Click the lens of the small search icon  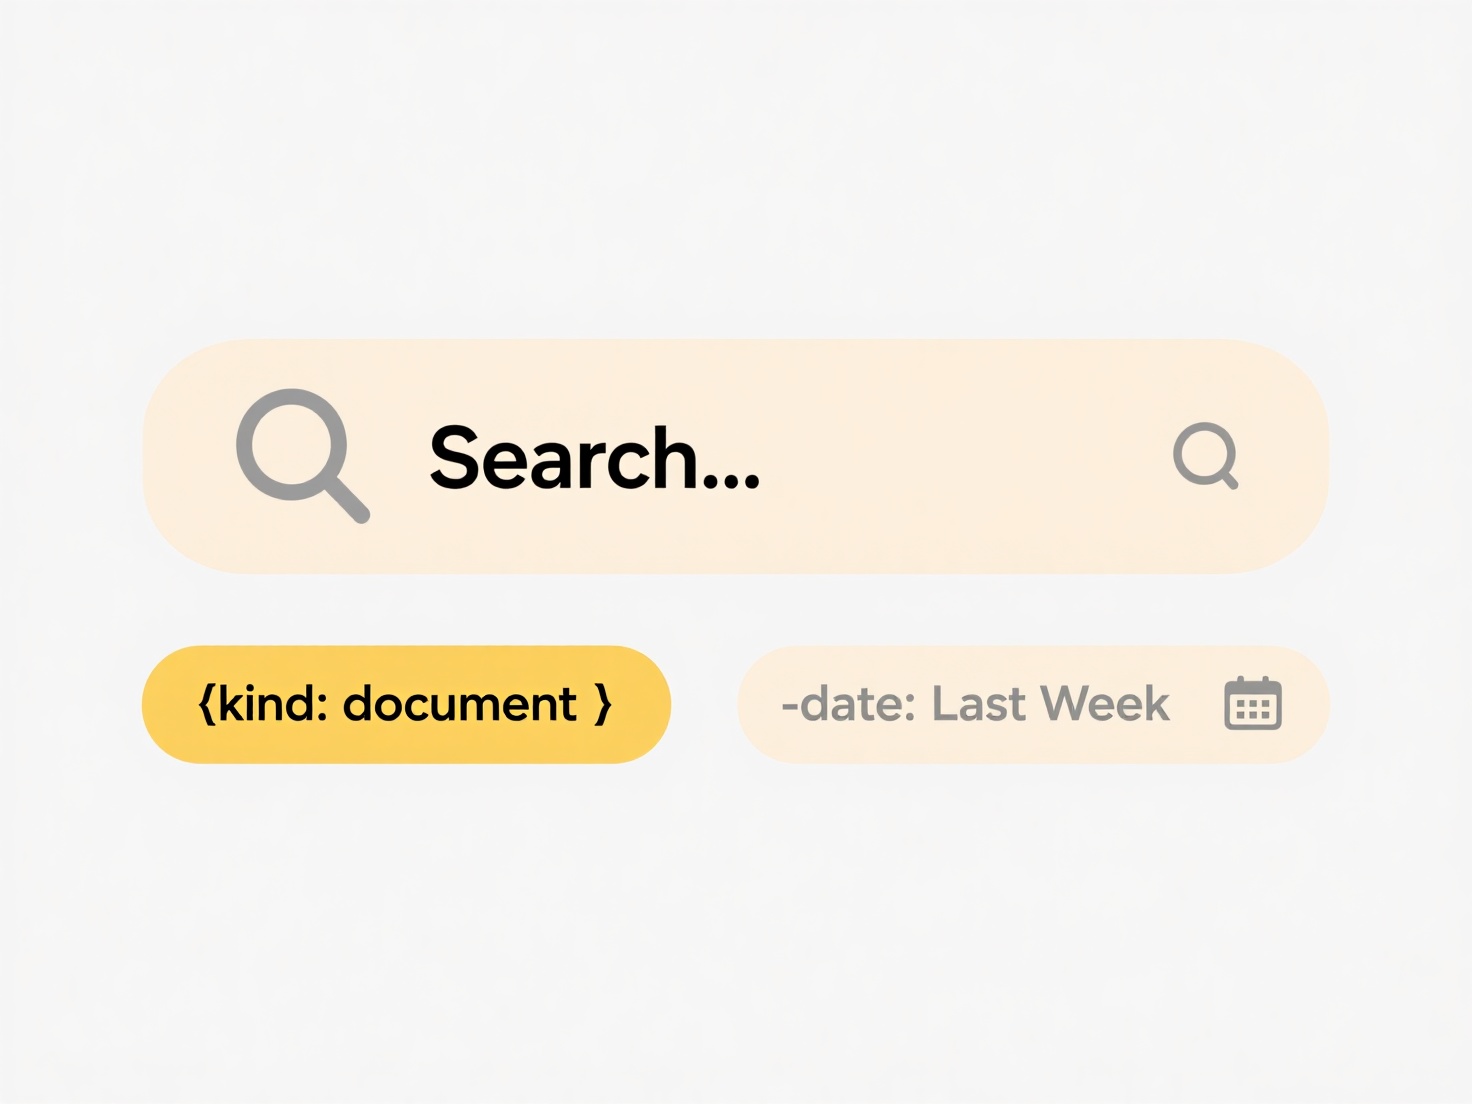(x=1203, y=452)
